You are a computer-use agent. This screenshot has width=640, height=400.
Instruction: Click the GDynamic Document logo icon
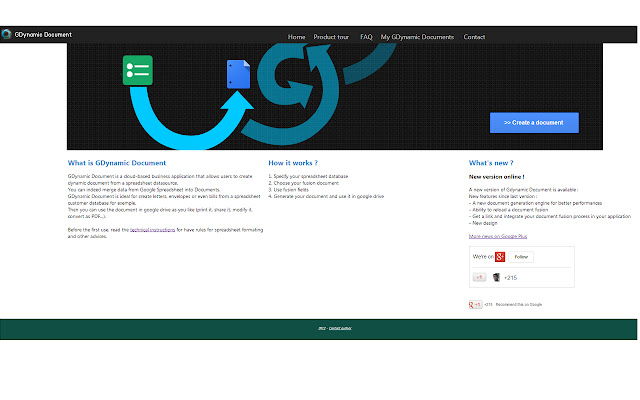(6, 34)
